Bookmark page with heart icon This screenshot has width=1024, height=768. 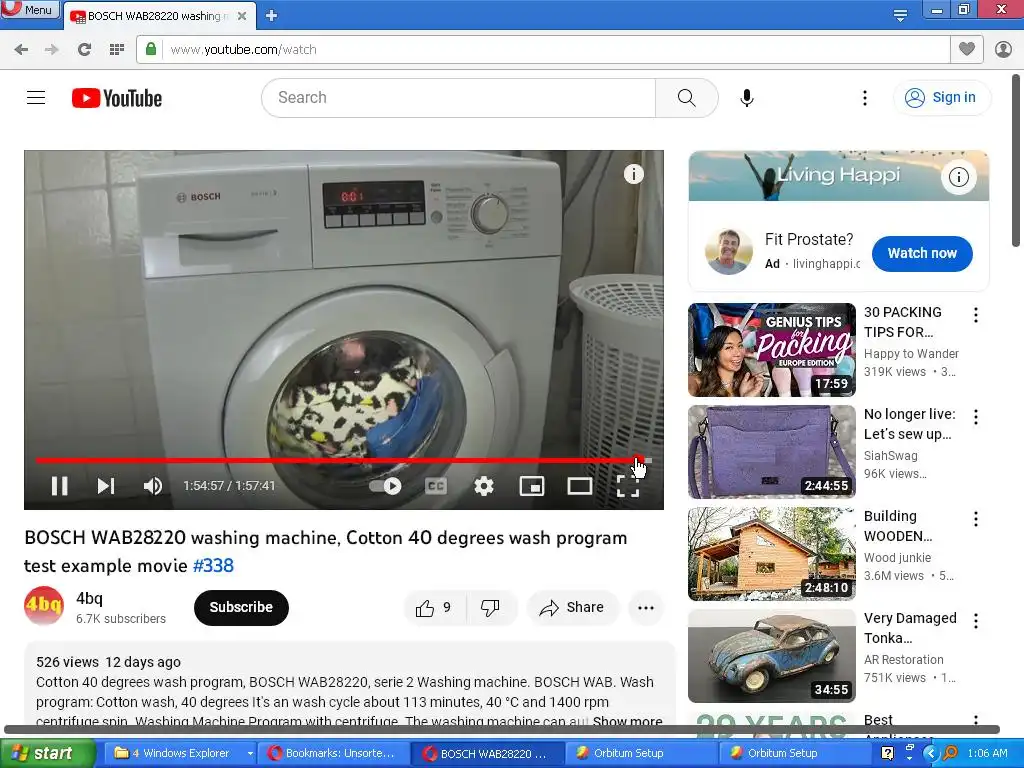tap(967, 49)
